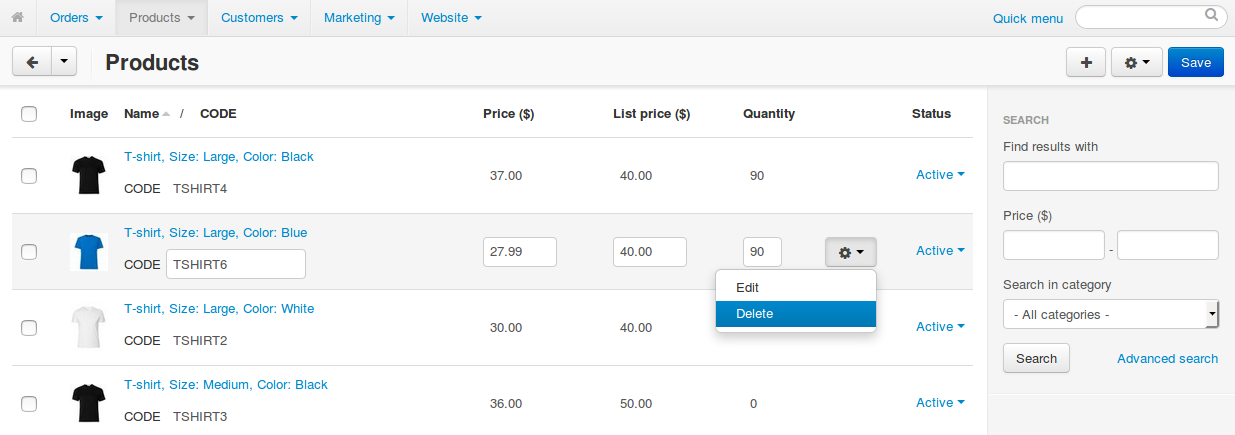Click the TSHIRT6 code input field
The image size is (1235, 435).
(x=236, y=264)
